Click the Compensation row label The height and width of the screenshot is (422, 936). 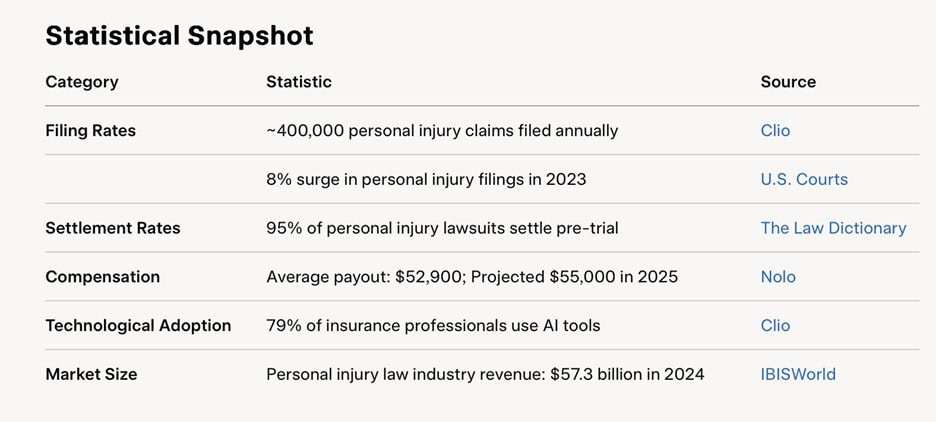coord(102,277)
